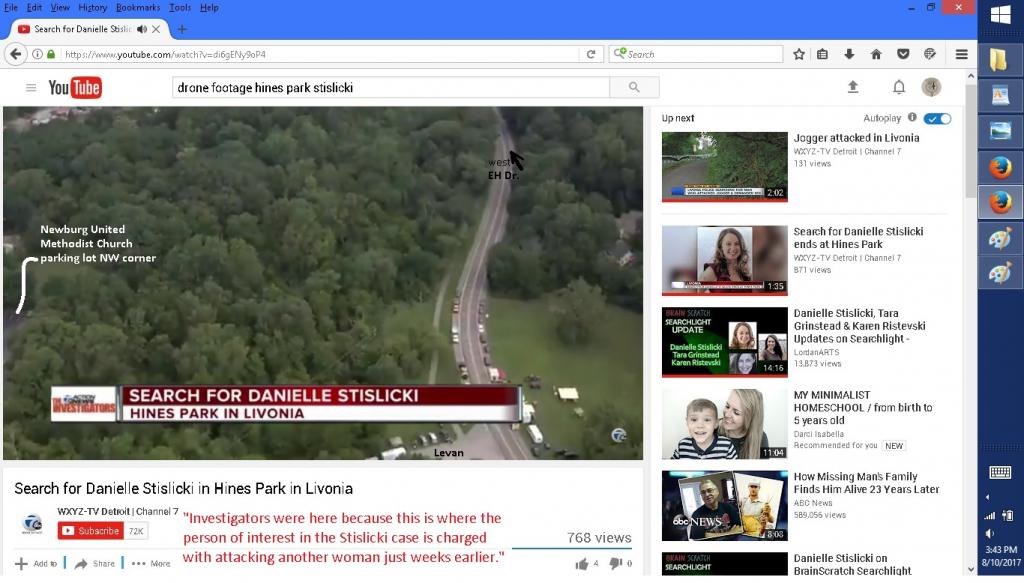Click the YouTube search input field
Screen dimensions: 1024x583
(390, 87)
